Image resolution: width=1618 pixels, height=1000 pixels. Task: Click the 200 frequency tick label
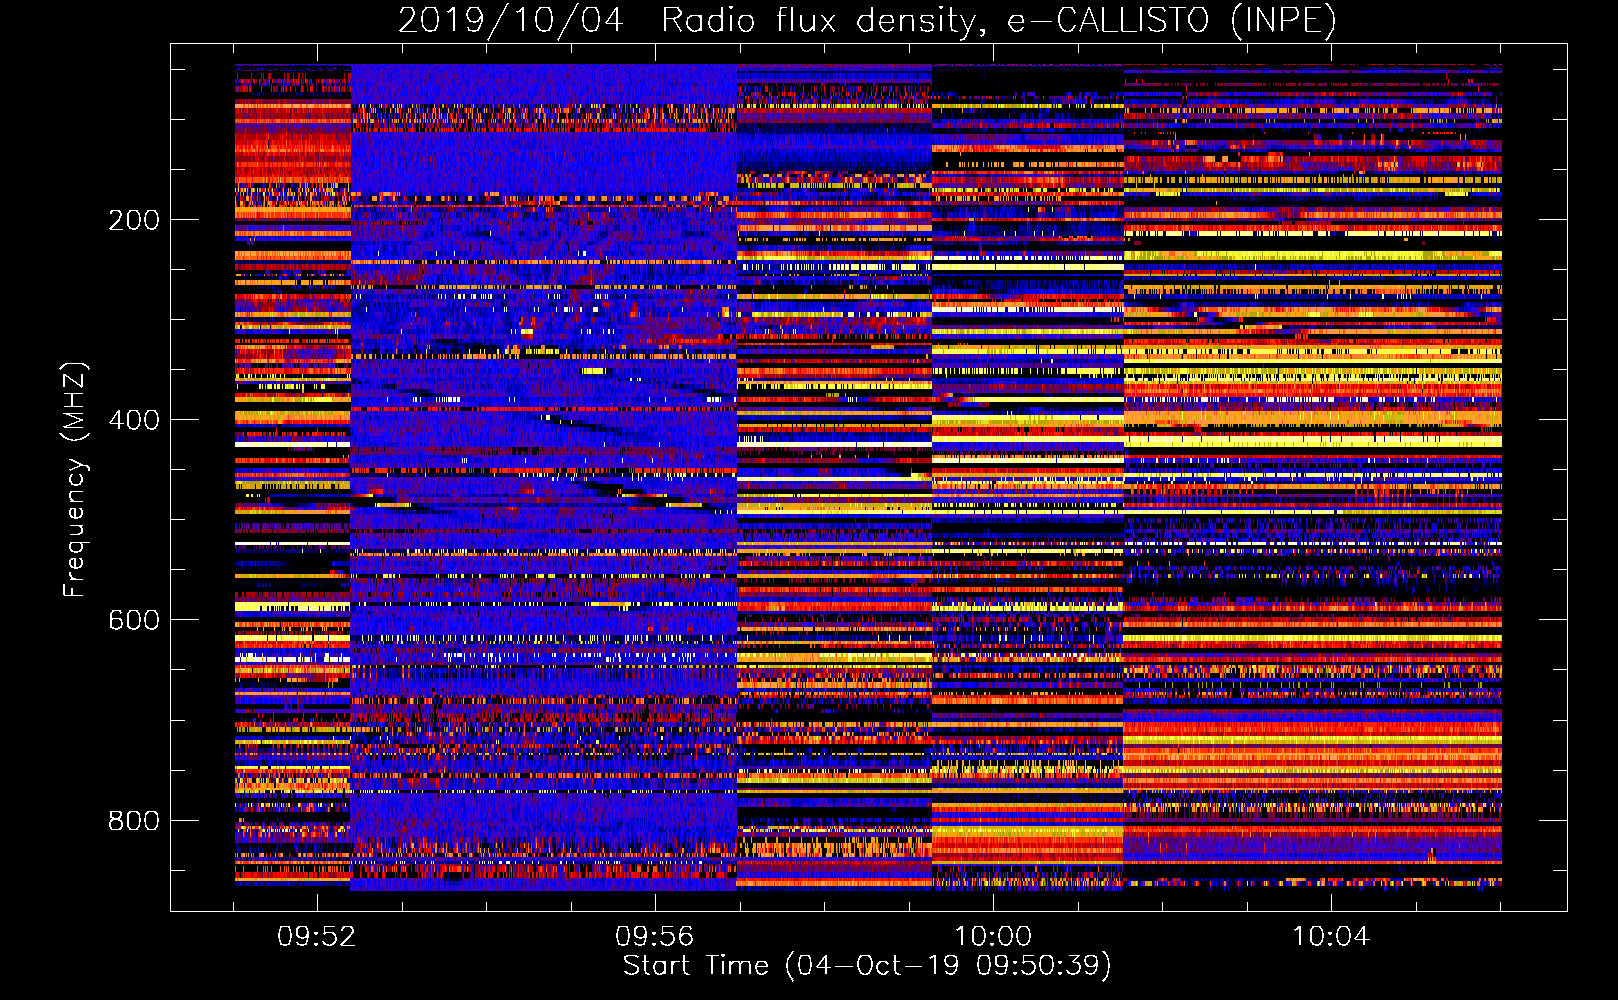pos(134,220)
